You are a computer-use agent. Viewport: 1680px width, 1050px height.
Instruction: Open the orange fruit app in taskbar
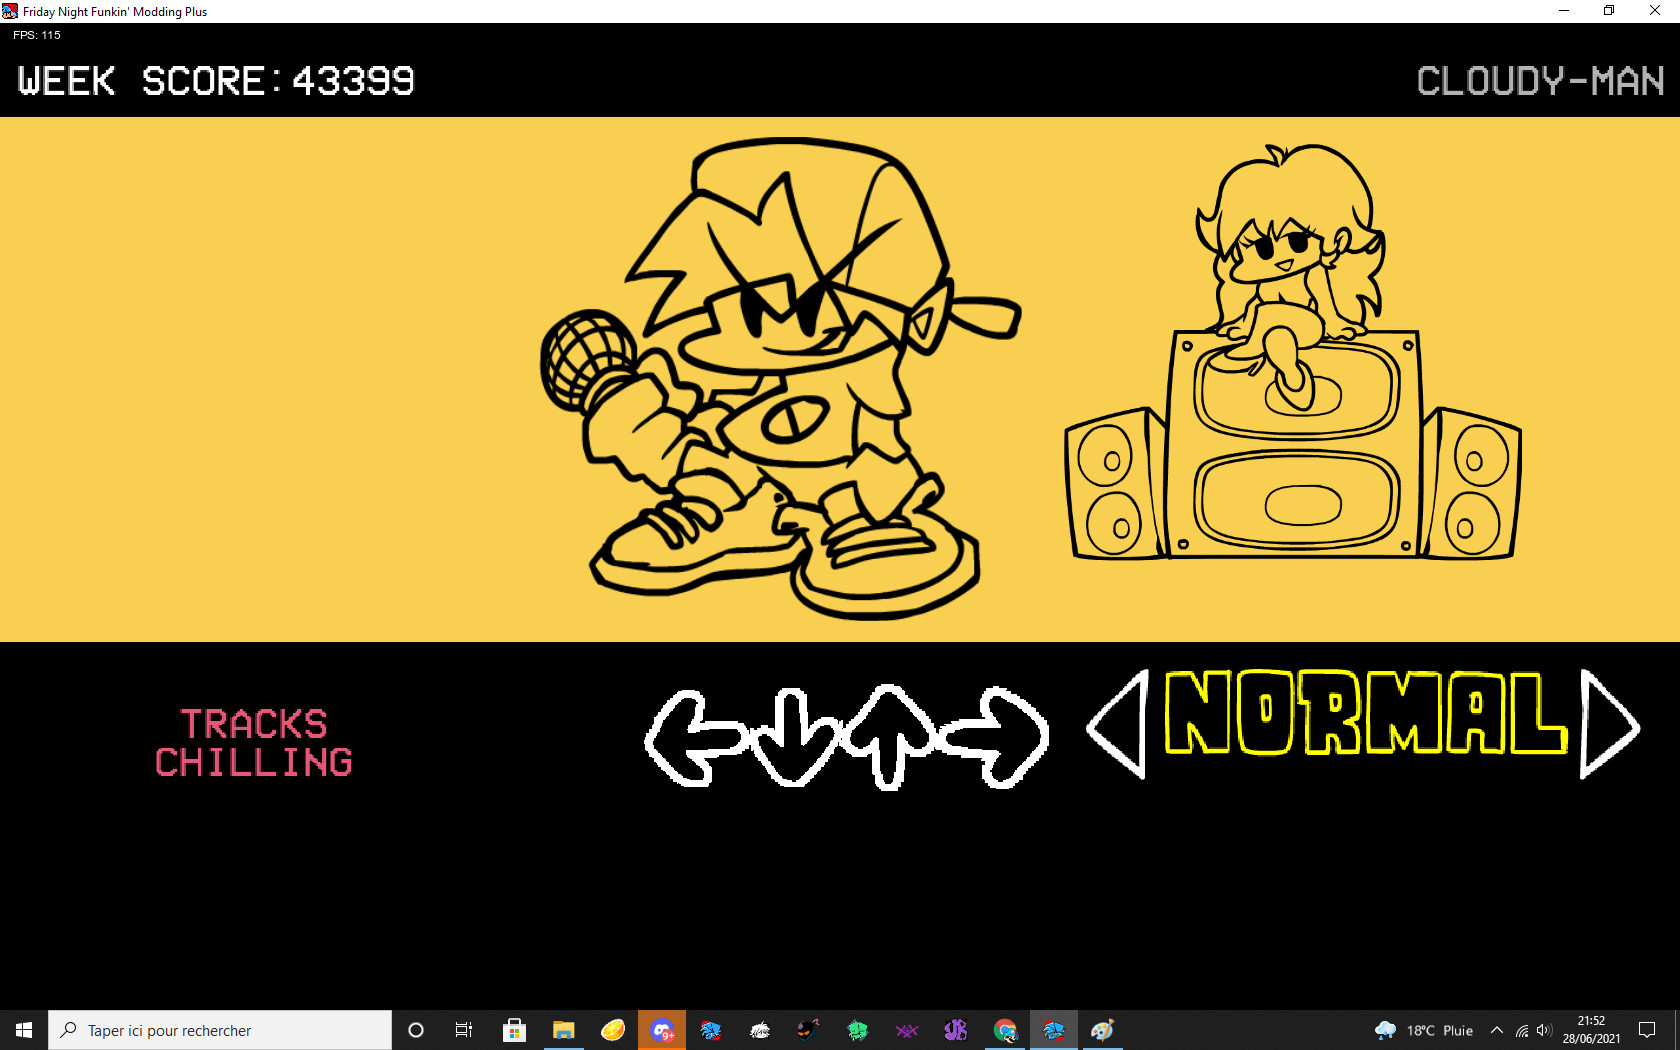pyautogui.click(x=612, y=1030)
